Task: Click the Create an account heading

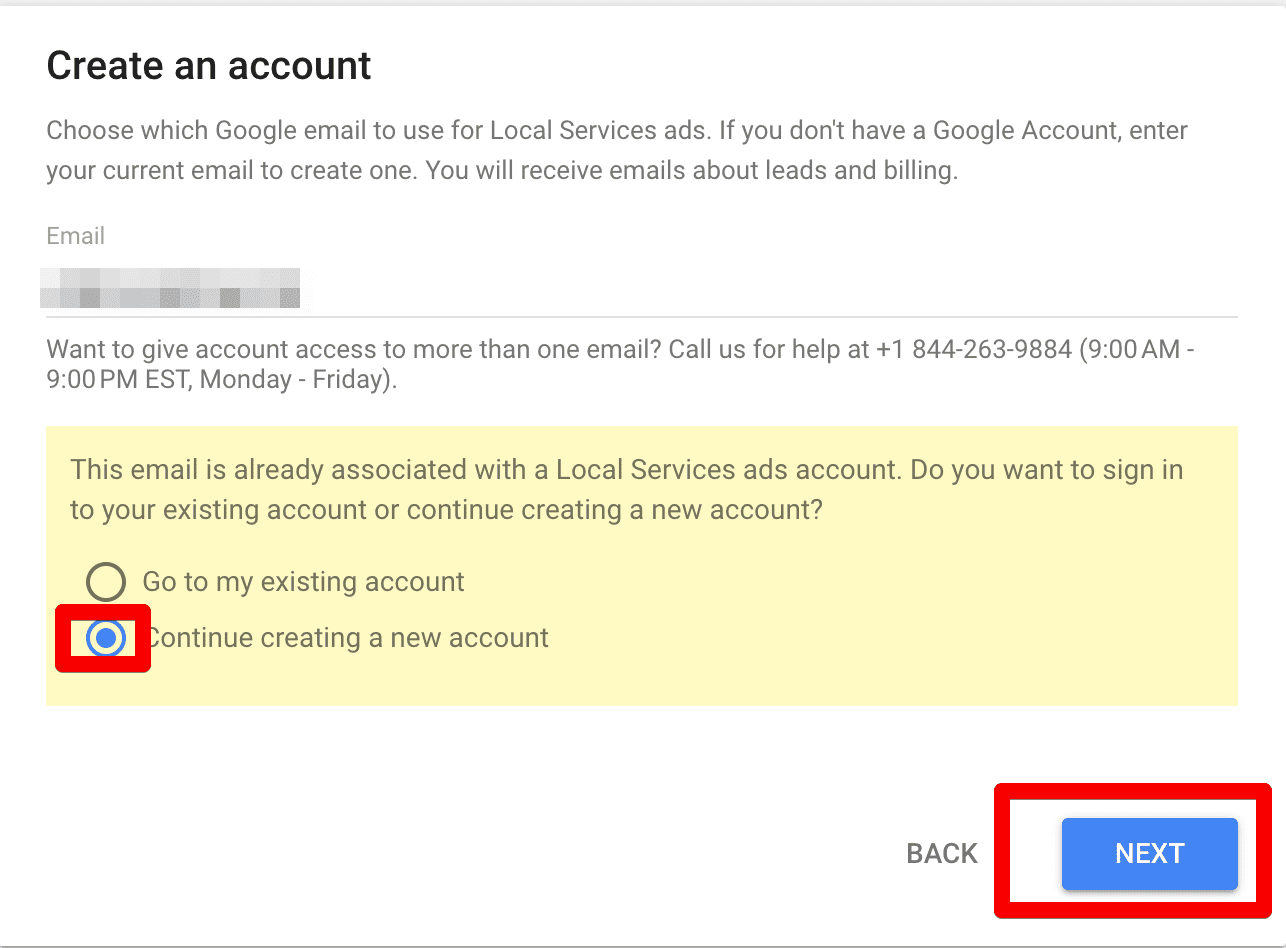Action: 208,64
